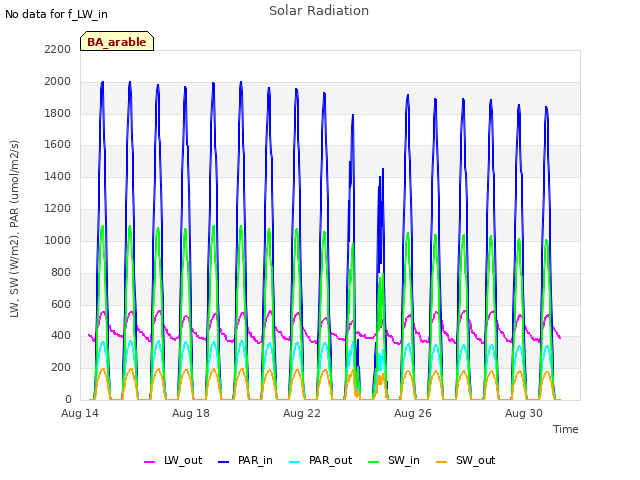Click the 800 y-axis tick label
Image resolution: width=640 pixels, height=480 pixels.
coord(61,272)
